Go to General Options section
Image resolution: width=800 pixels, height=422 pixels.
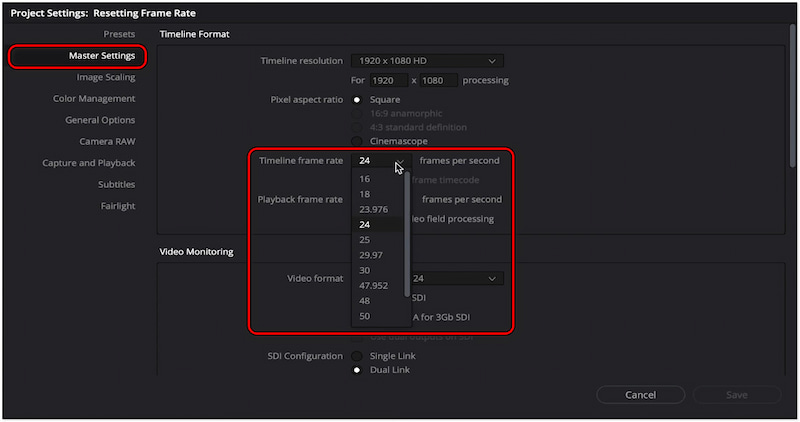pyautogui.click(x=100, y=120)
